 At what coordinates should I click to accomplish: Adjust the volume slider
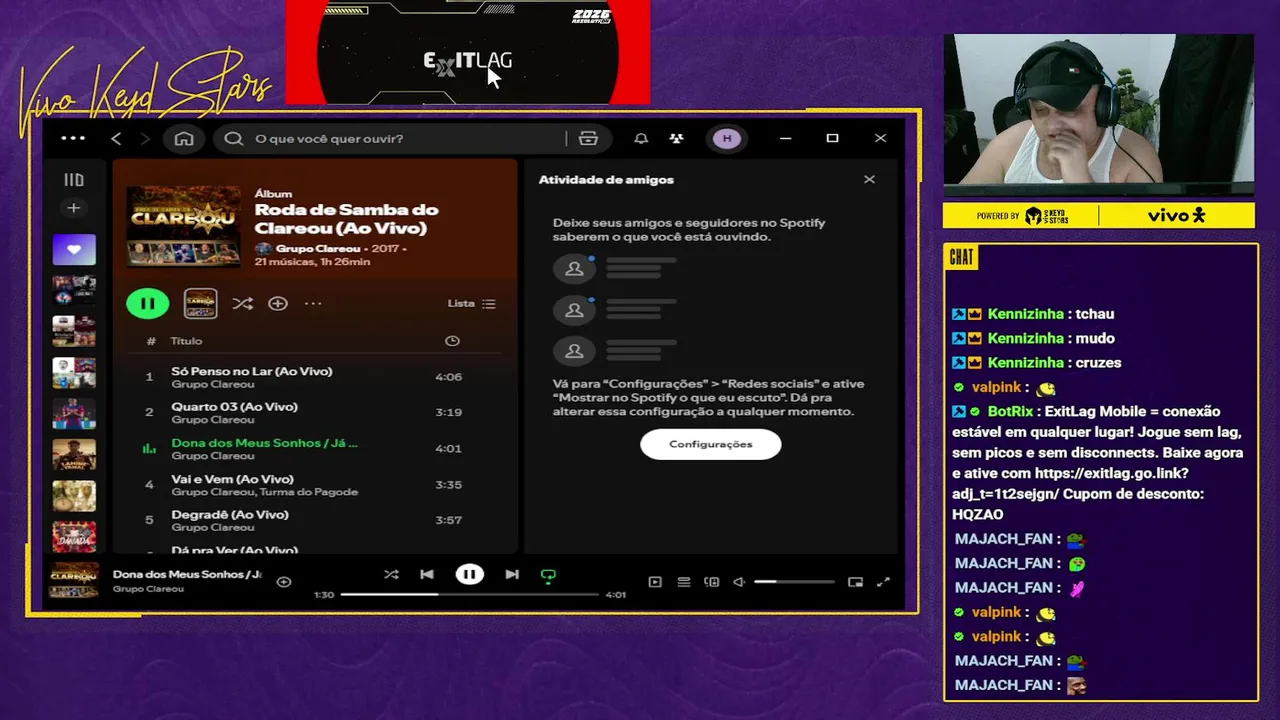[x=794, y=581]
